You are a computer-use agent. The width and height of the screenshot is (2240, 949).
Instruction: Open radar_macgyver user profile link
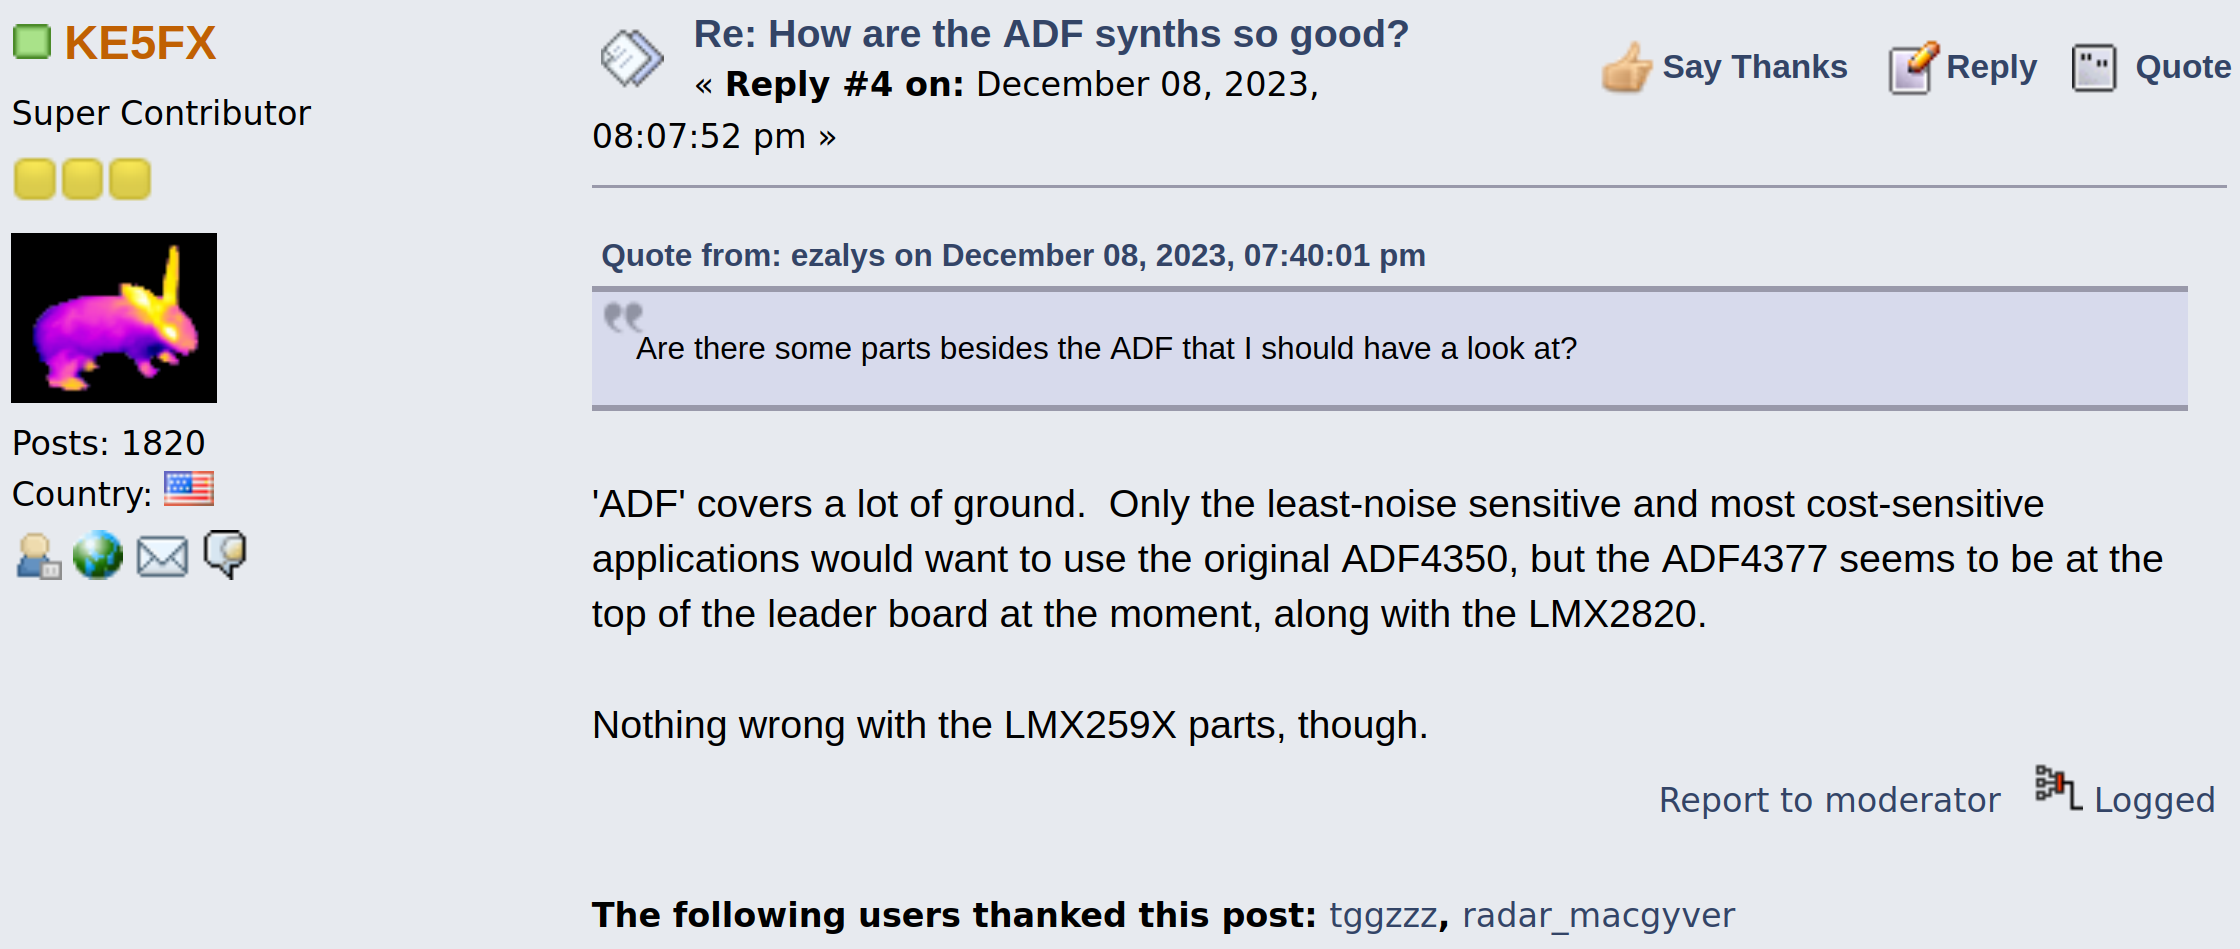(x=1598, y=915)
